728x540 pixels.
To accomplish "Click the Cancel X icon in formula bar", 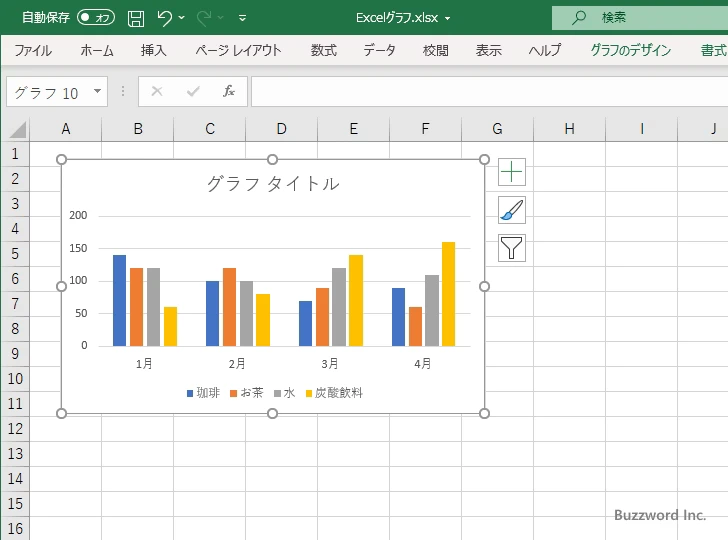I will pos(157,91).
